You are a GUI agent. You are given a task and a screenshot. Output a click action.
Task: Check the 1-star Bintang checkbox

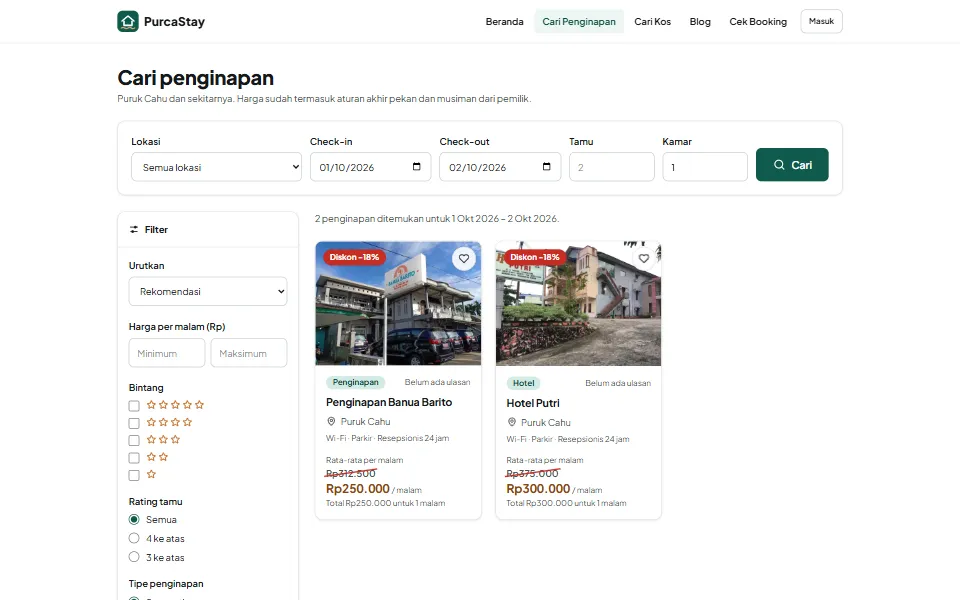coord(134,475)
